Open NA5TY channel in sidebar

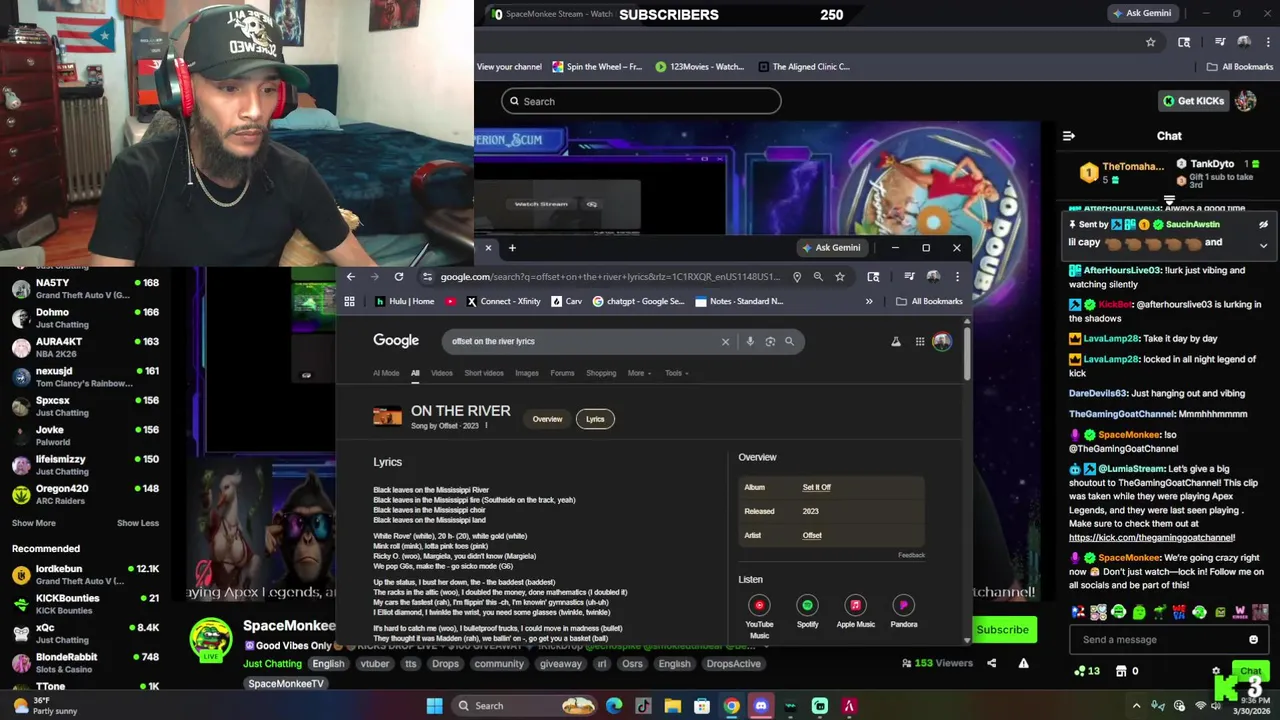click(x=85, y=289)
